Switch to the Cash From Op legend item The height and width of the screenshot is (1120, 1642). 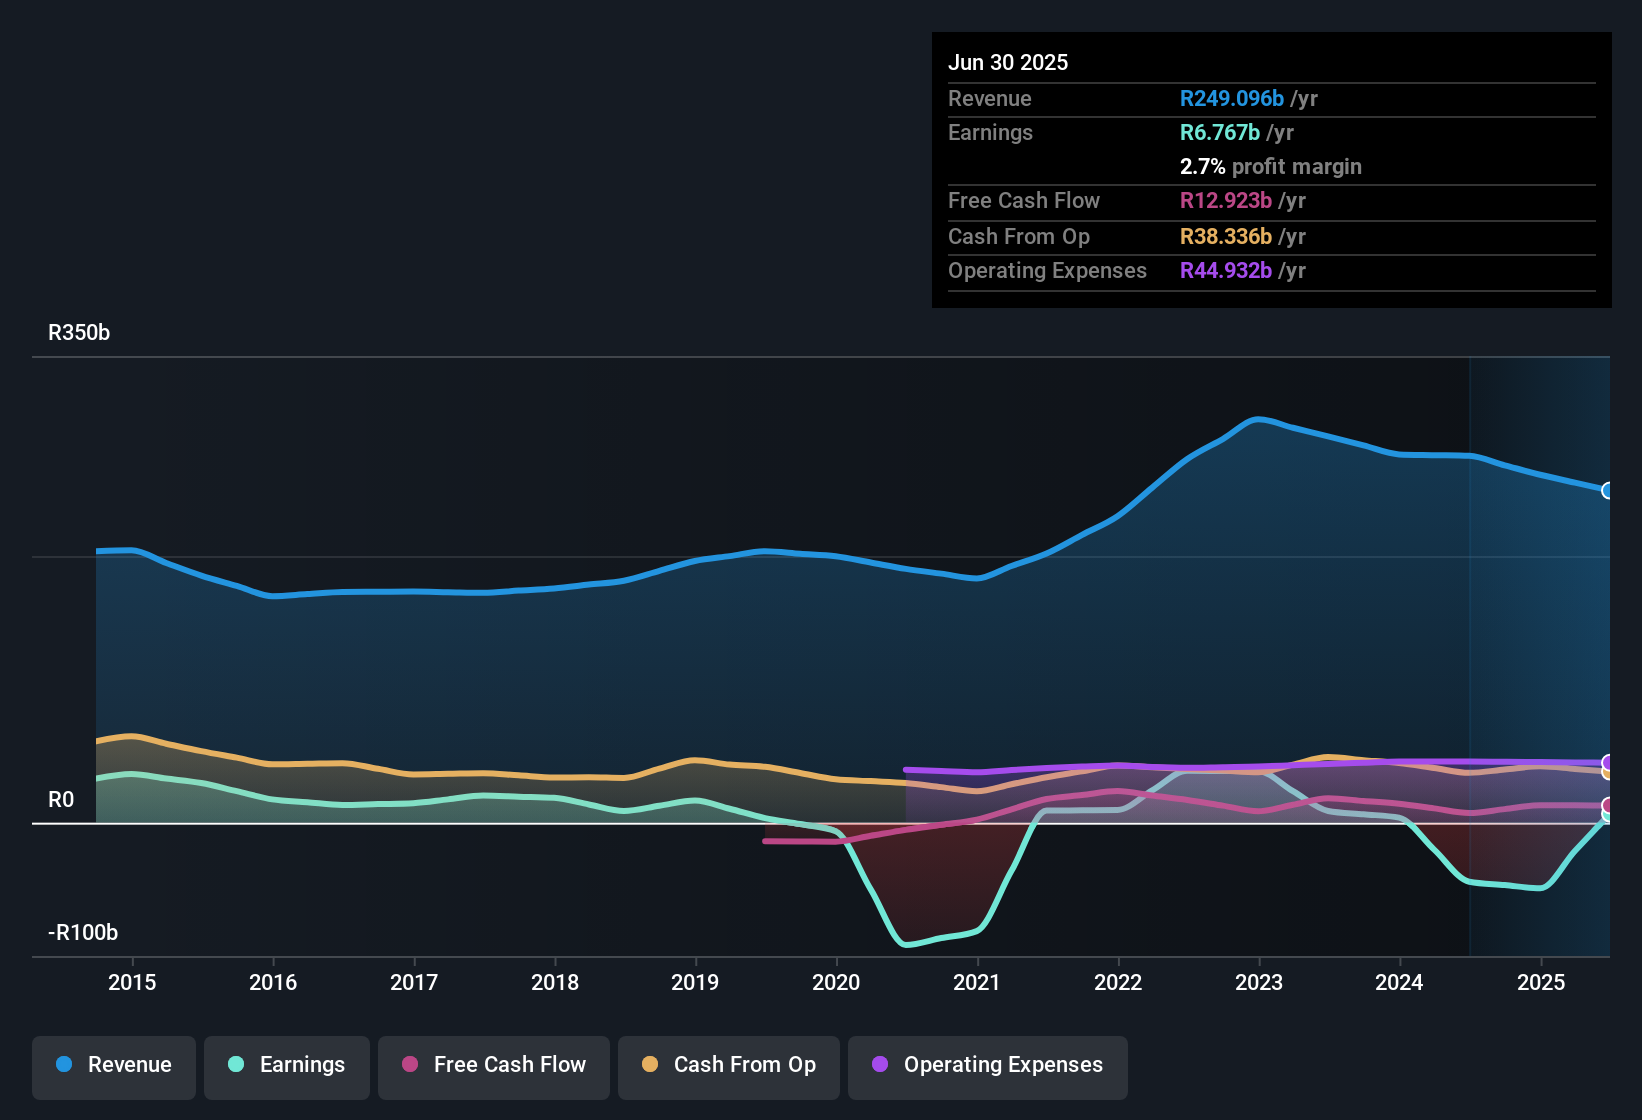click(x=728, y=1065)
